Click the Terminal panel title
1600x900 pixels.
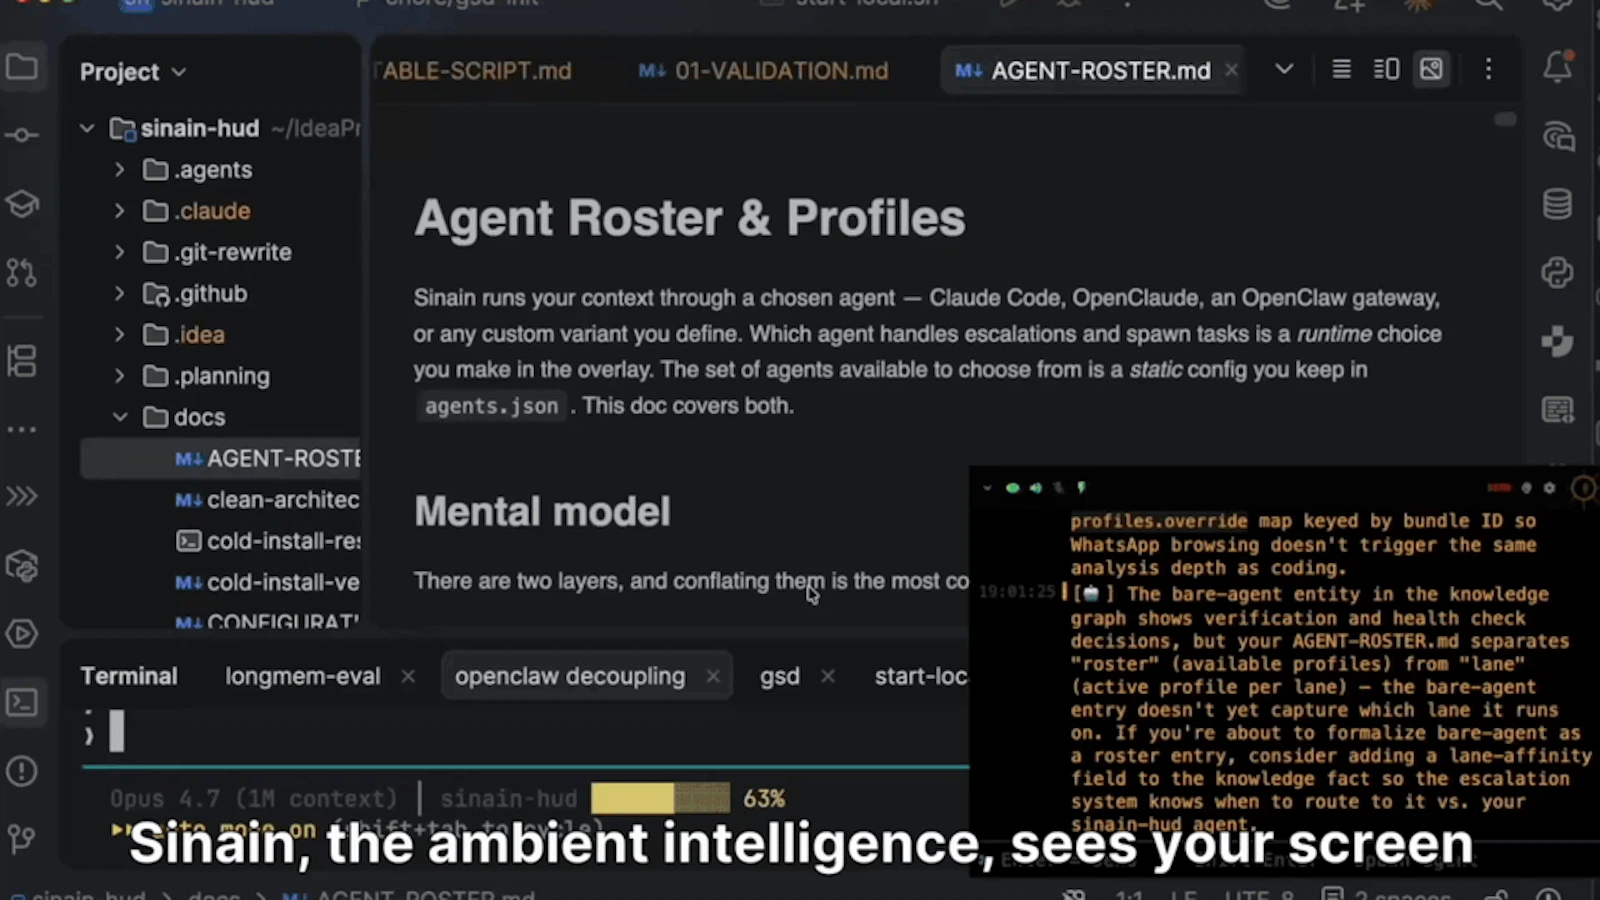tap(129, 676)
